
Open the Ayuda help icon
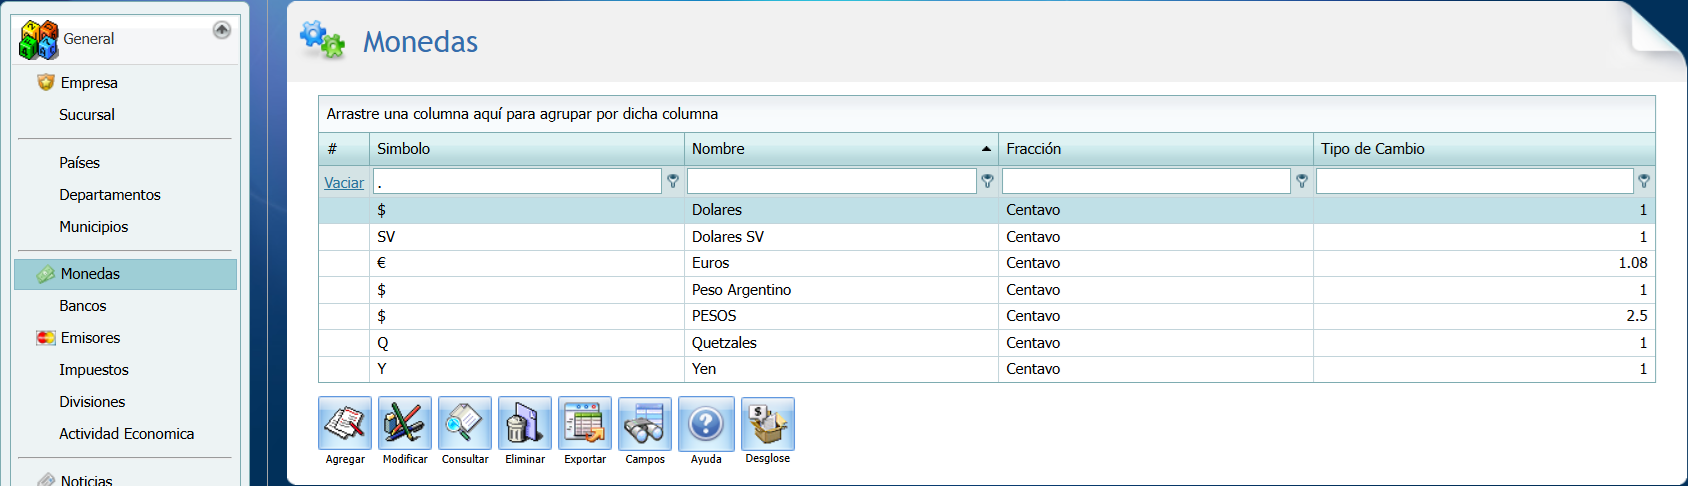pyautogui.click(x=706, y=424)
